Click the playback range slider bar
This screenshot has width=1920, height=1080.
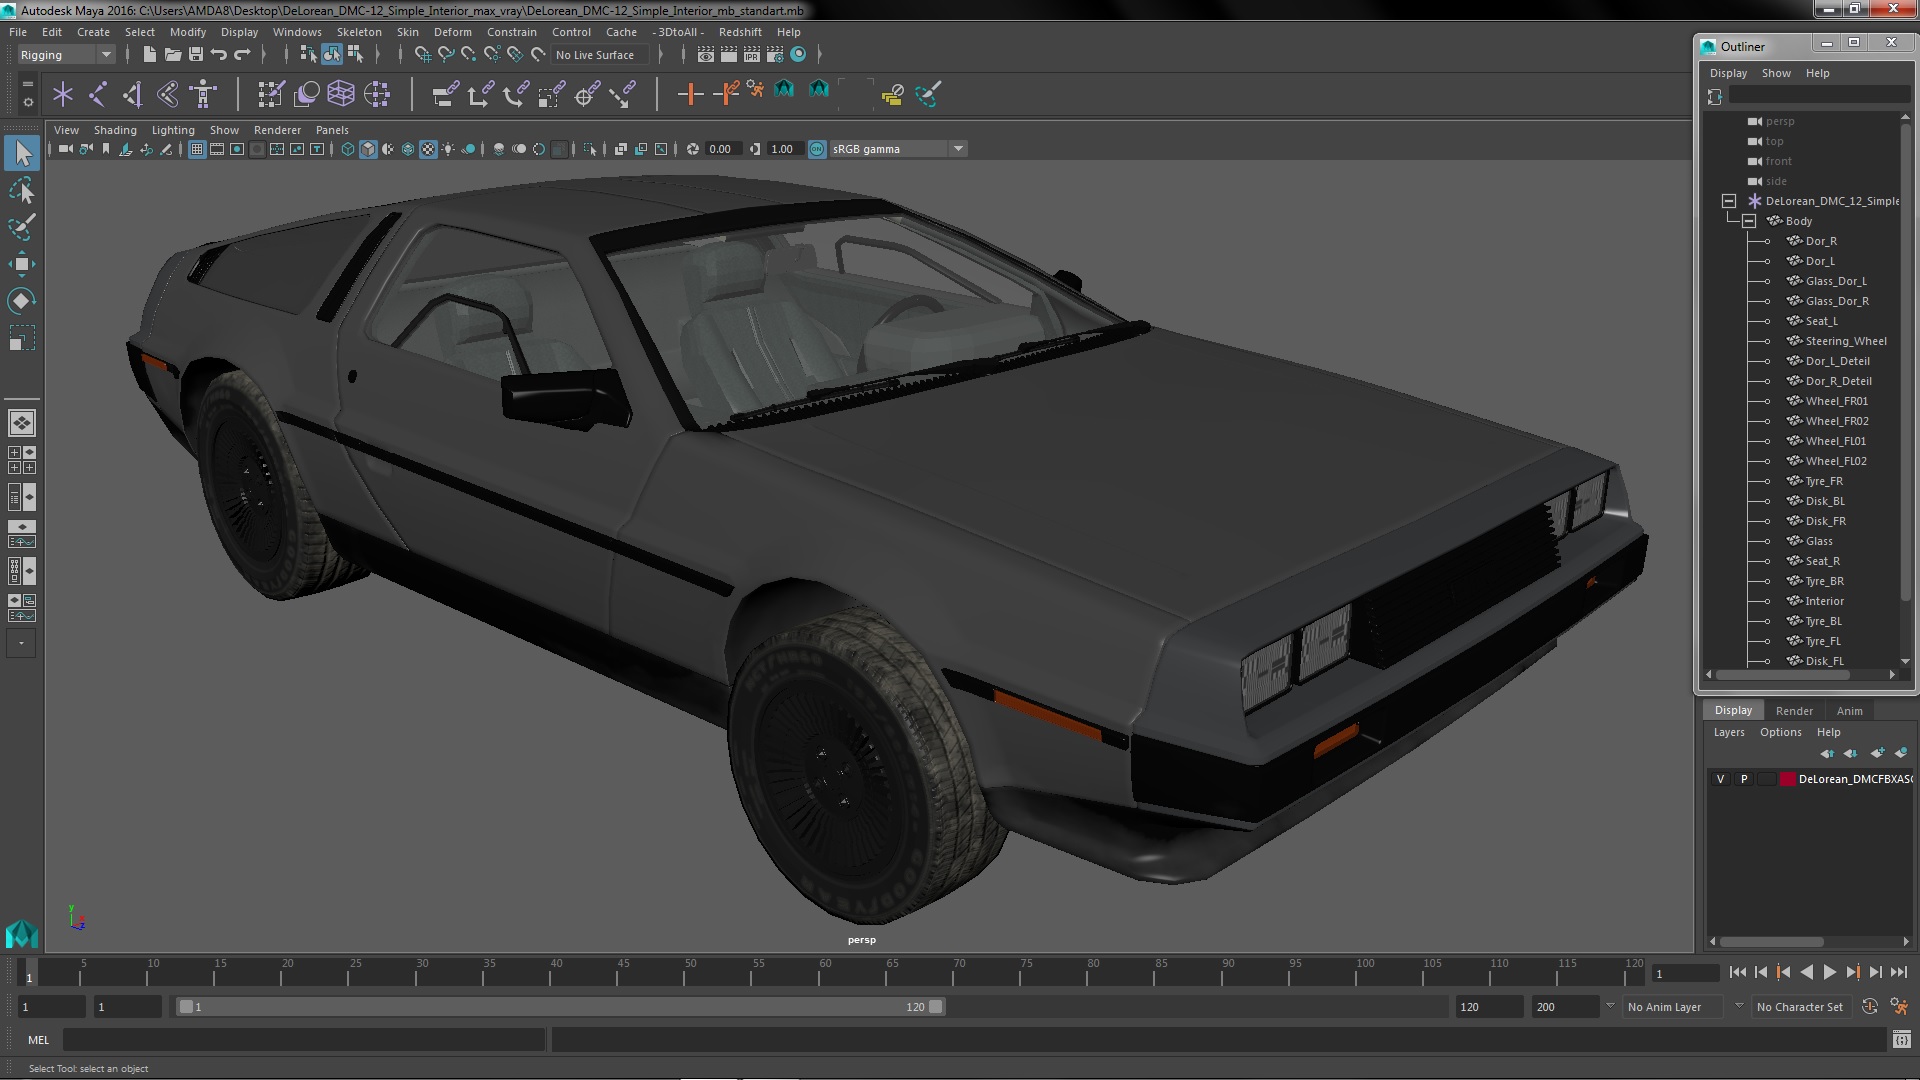(x=560, y=1007)
